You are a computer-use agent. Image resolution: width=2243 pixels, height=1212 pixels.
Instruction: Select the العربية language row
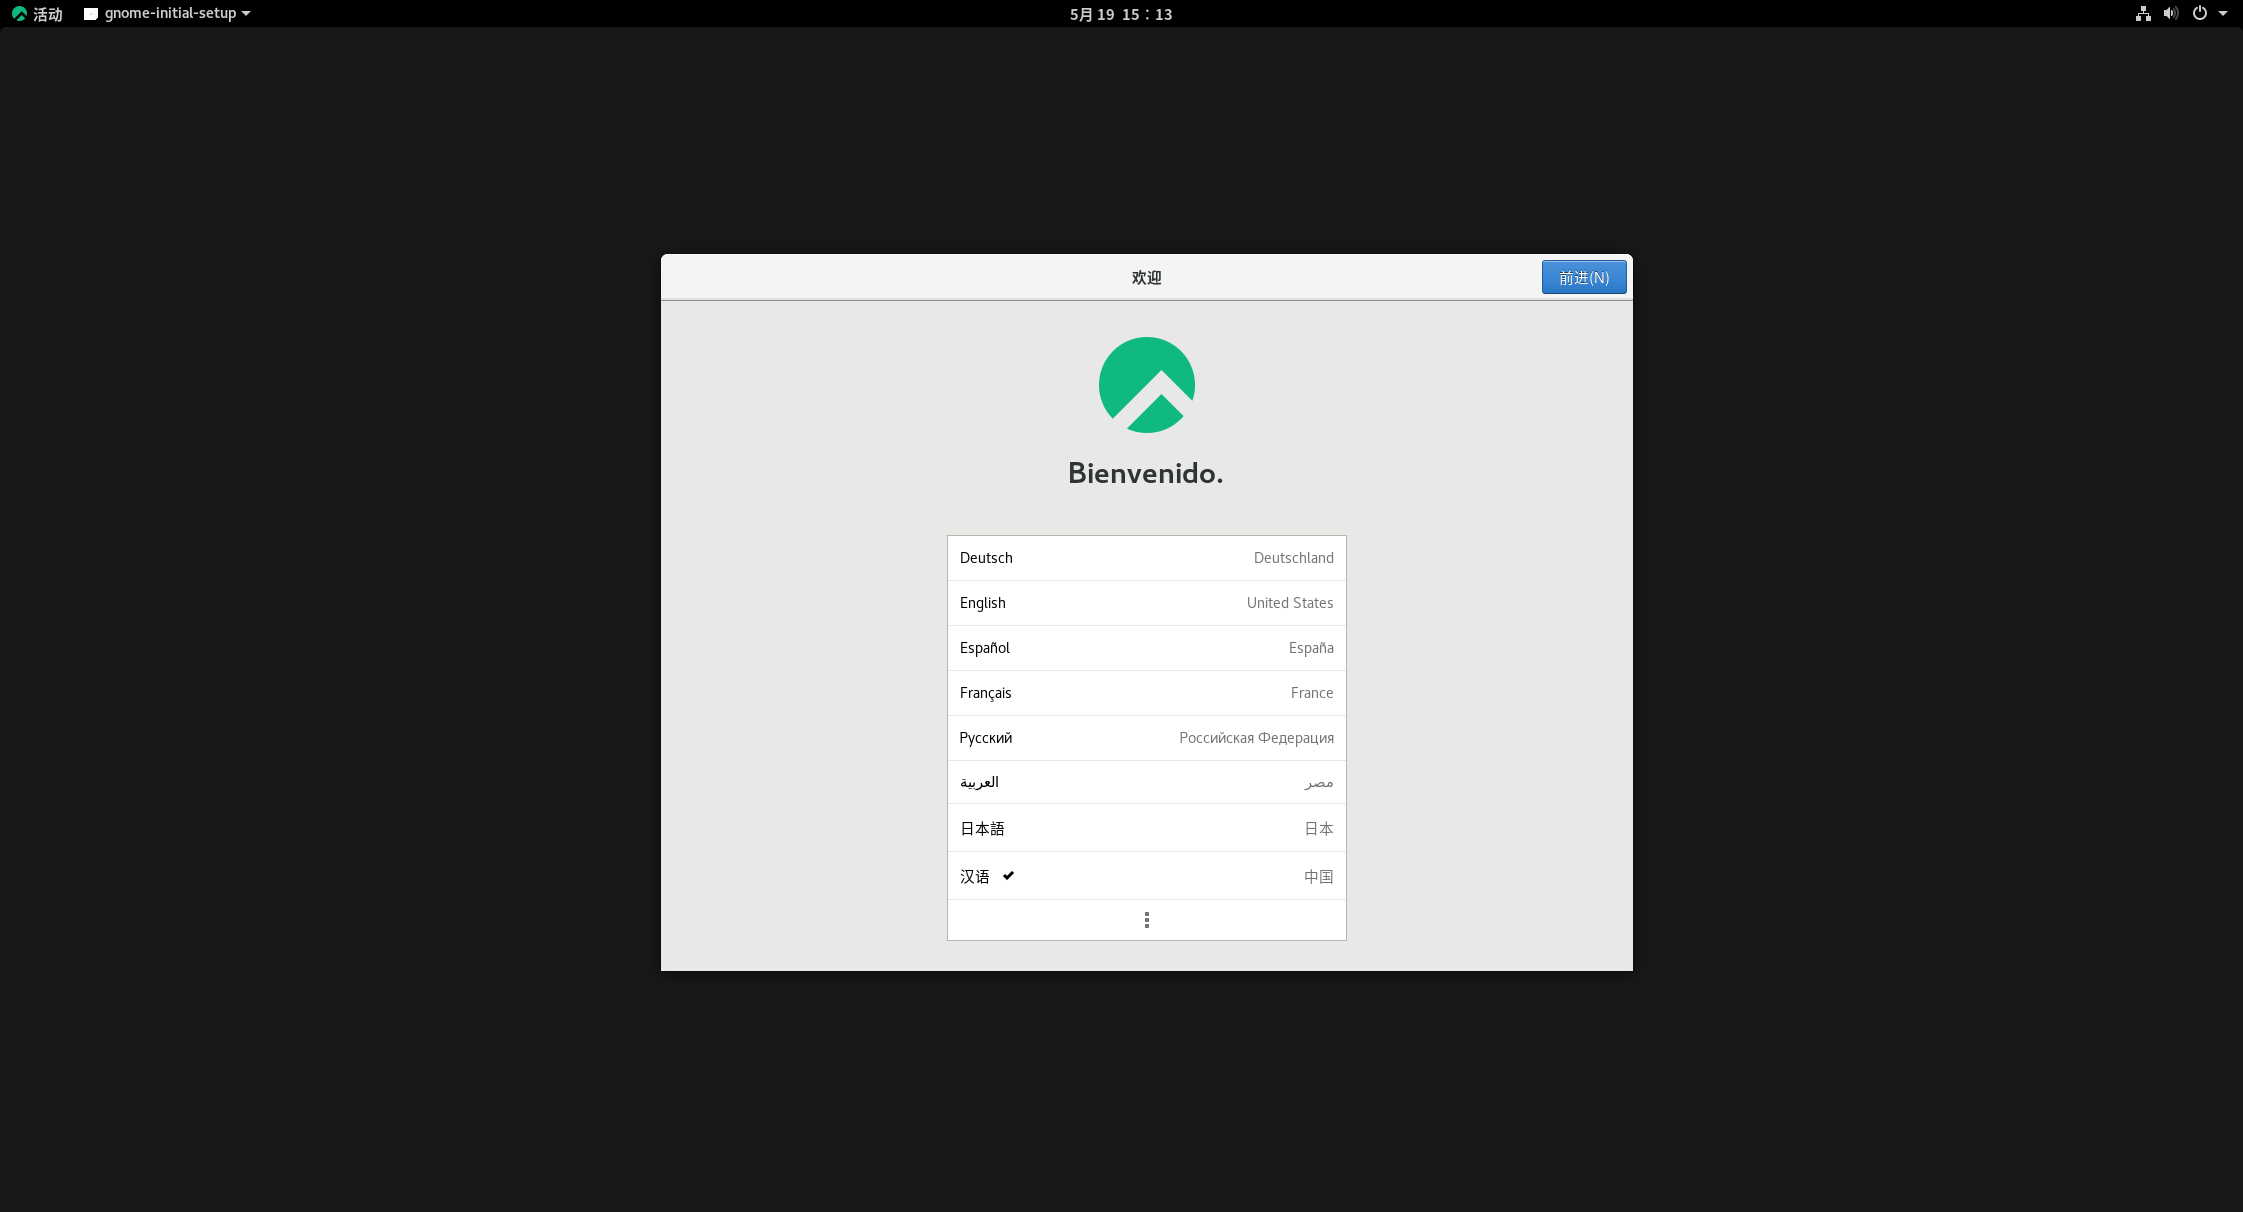(1146, 782)
